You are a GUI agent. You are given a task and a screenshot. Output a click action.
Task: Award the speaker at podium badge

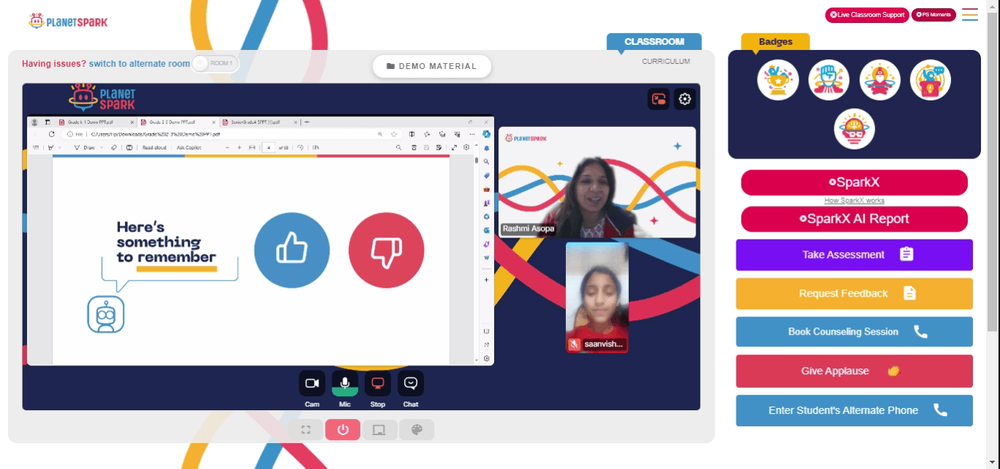[930, 80]
